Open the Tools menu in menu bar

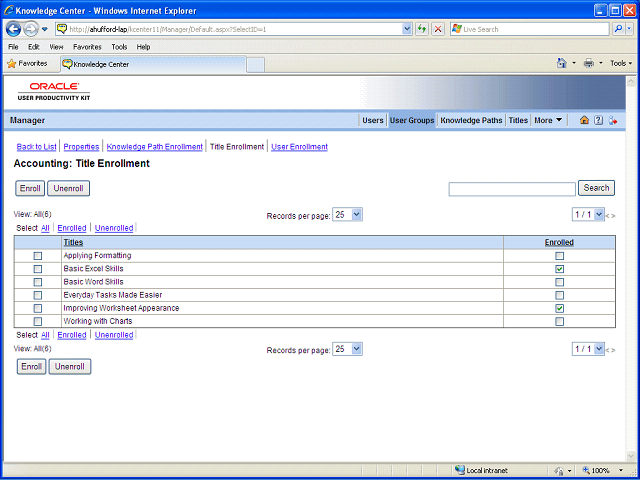click(119, 47)
